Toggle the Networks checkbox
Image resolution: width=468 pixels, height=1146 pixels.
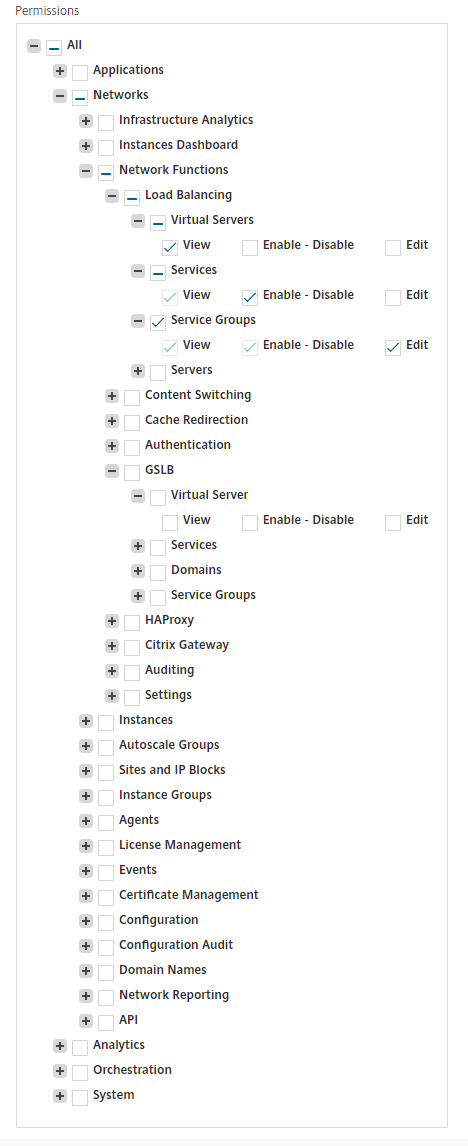coord(80,98)
